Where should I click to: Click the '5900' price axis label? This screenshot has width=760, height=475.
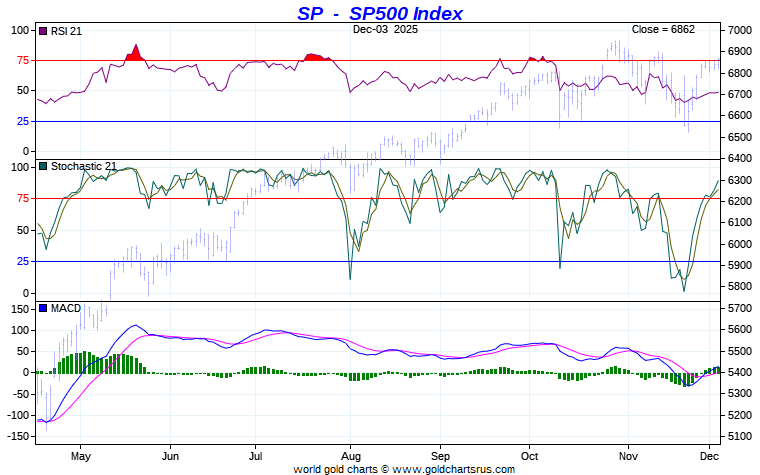pos(740,265)
